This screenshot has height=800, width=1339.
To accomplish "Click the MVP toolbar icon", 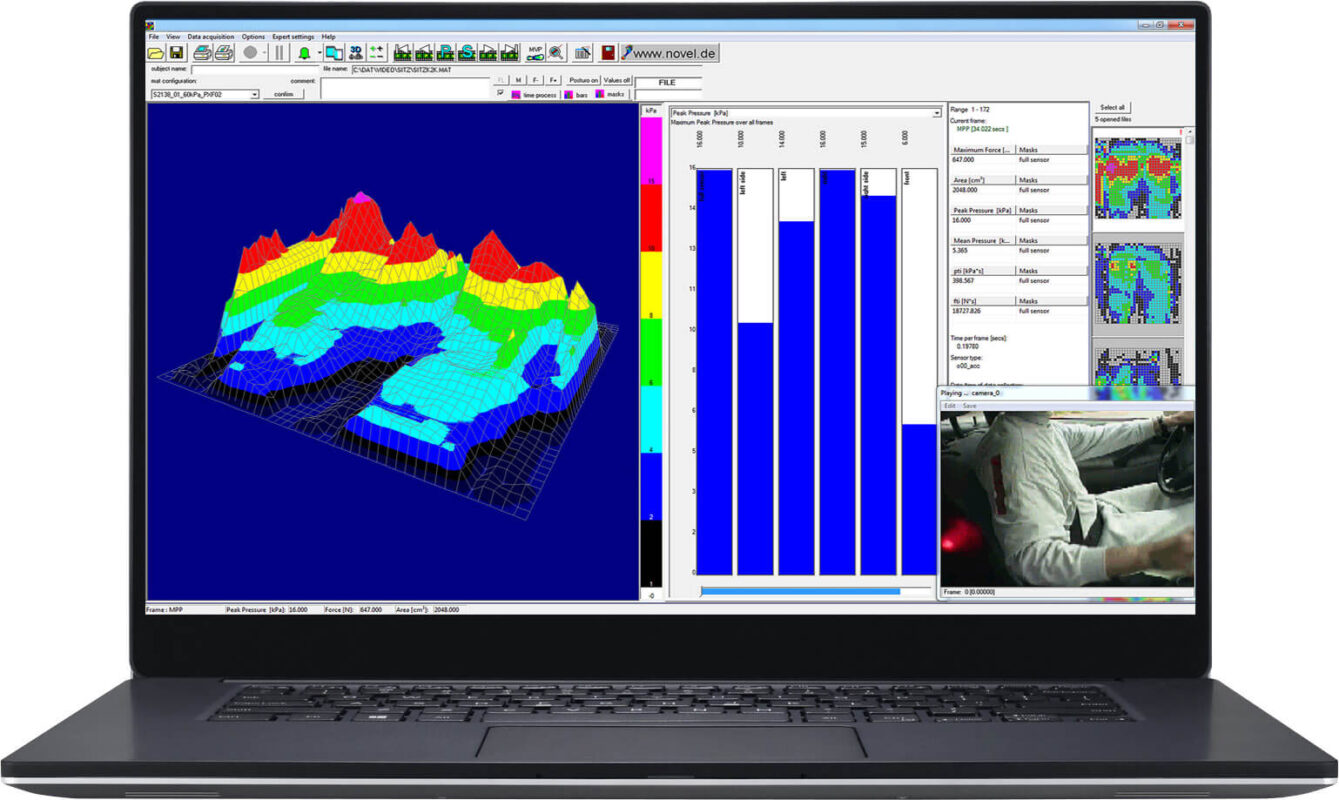I will point(536,52).
